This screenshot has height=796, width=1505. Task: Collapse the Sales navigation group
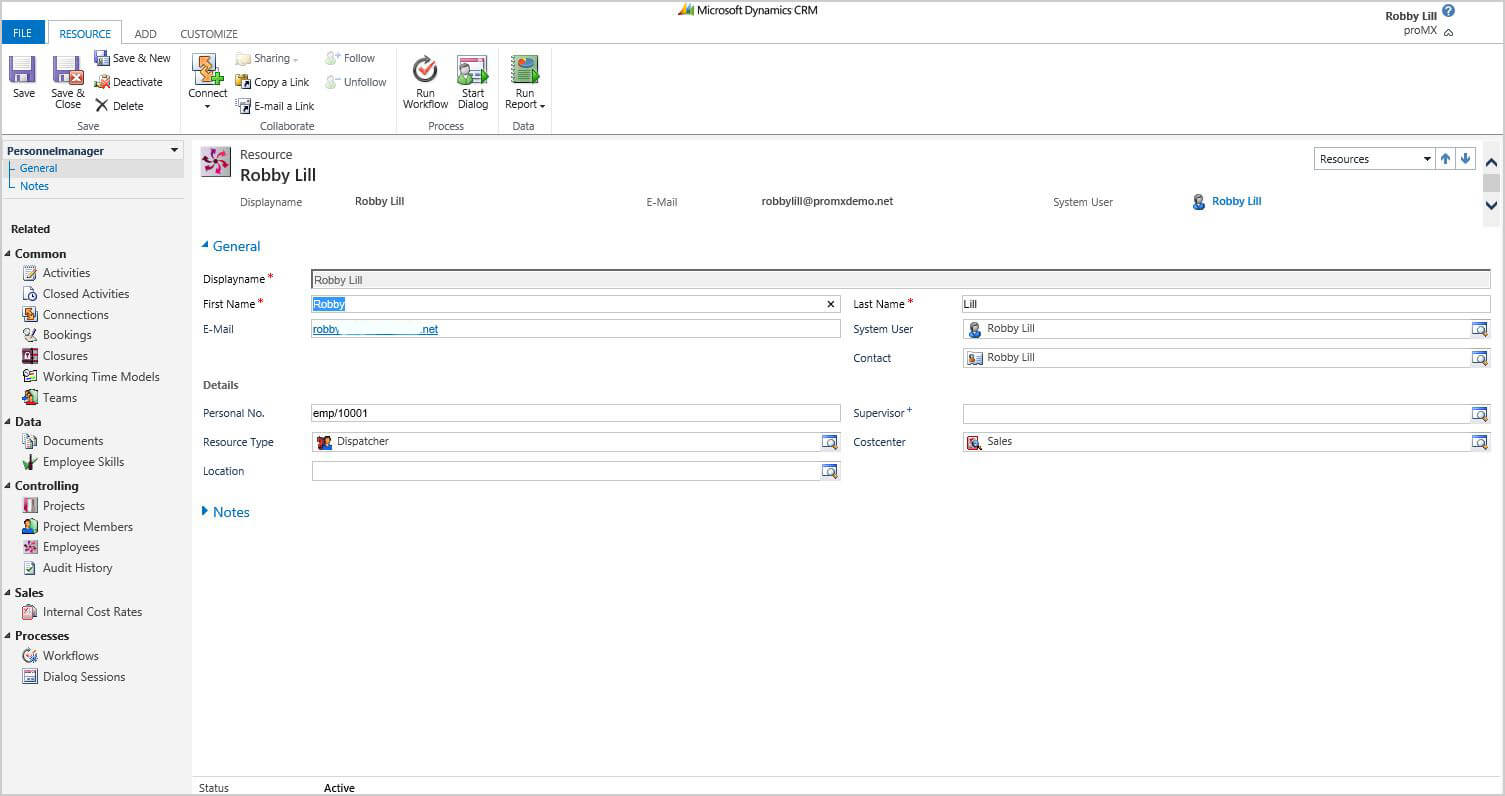click(x=8, y=593)
